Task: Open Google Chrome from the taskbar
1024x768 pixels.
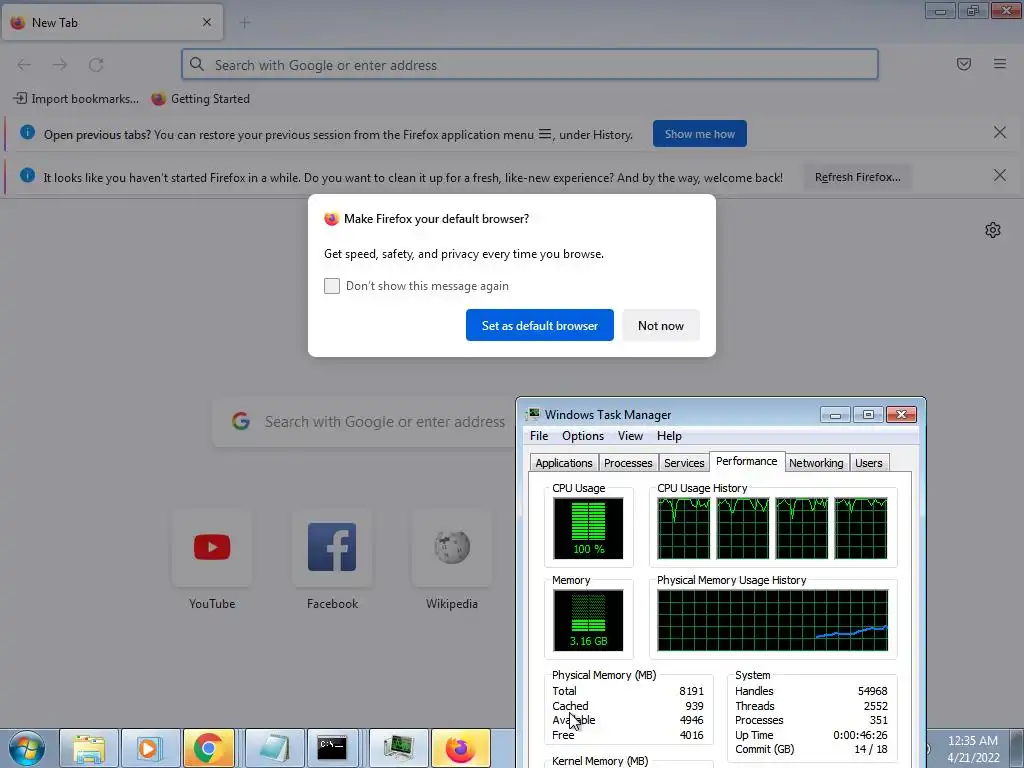Action: pos(208,748)
